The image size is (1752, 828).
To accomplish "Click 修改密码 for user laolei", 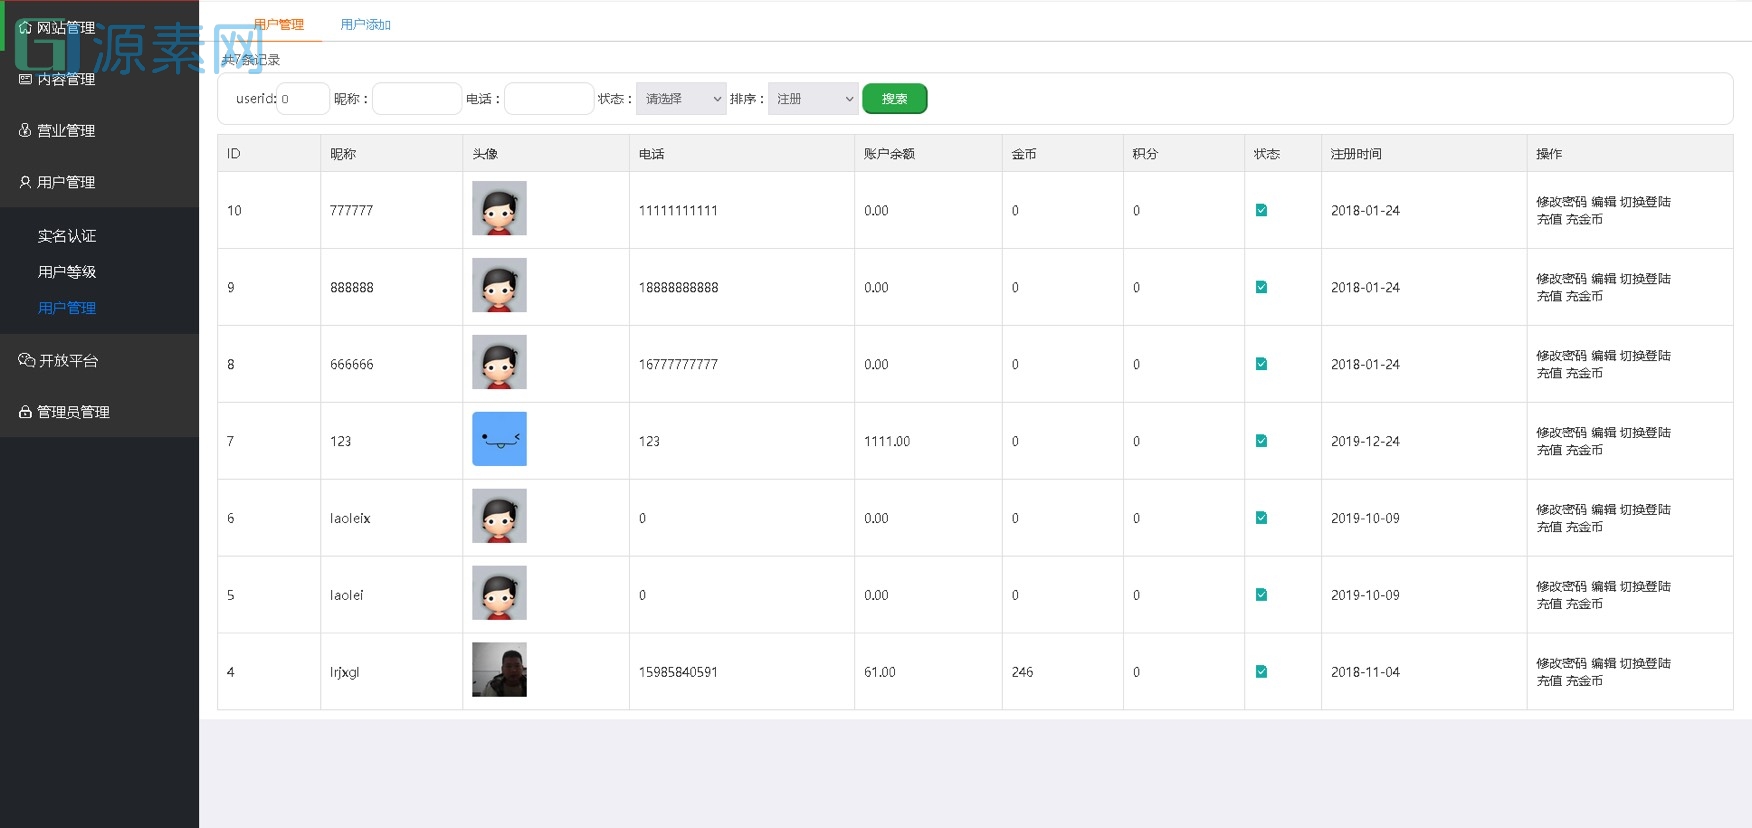I will (x=1561, y=587).
